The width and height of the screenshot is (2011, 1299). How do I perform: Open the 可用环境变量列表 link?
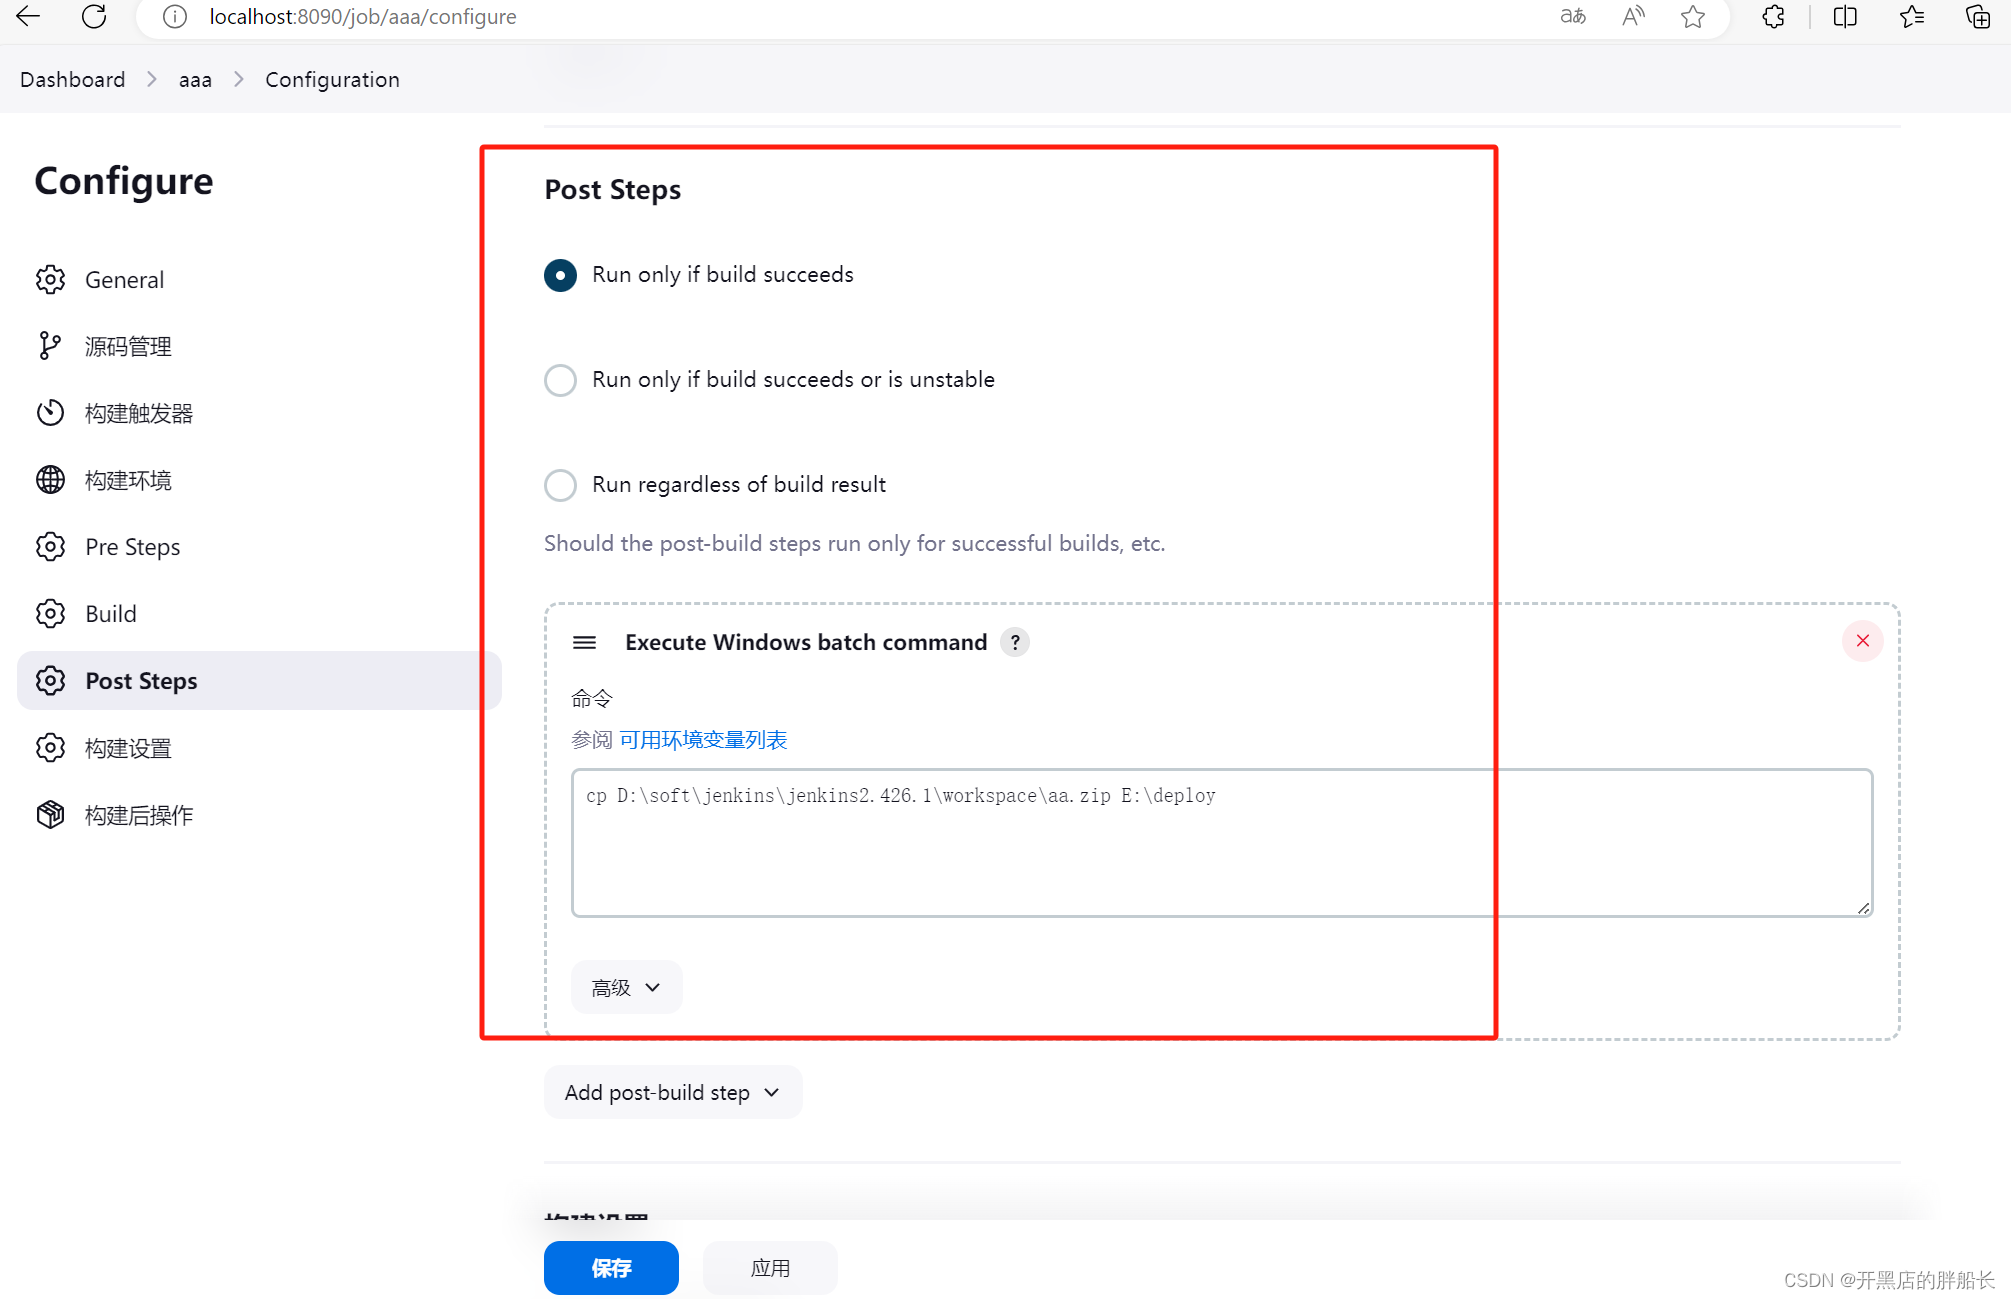pyautogui.click(x=703, y=740)
